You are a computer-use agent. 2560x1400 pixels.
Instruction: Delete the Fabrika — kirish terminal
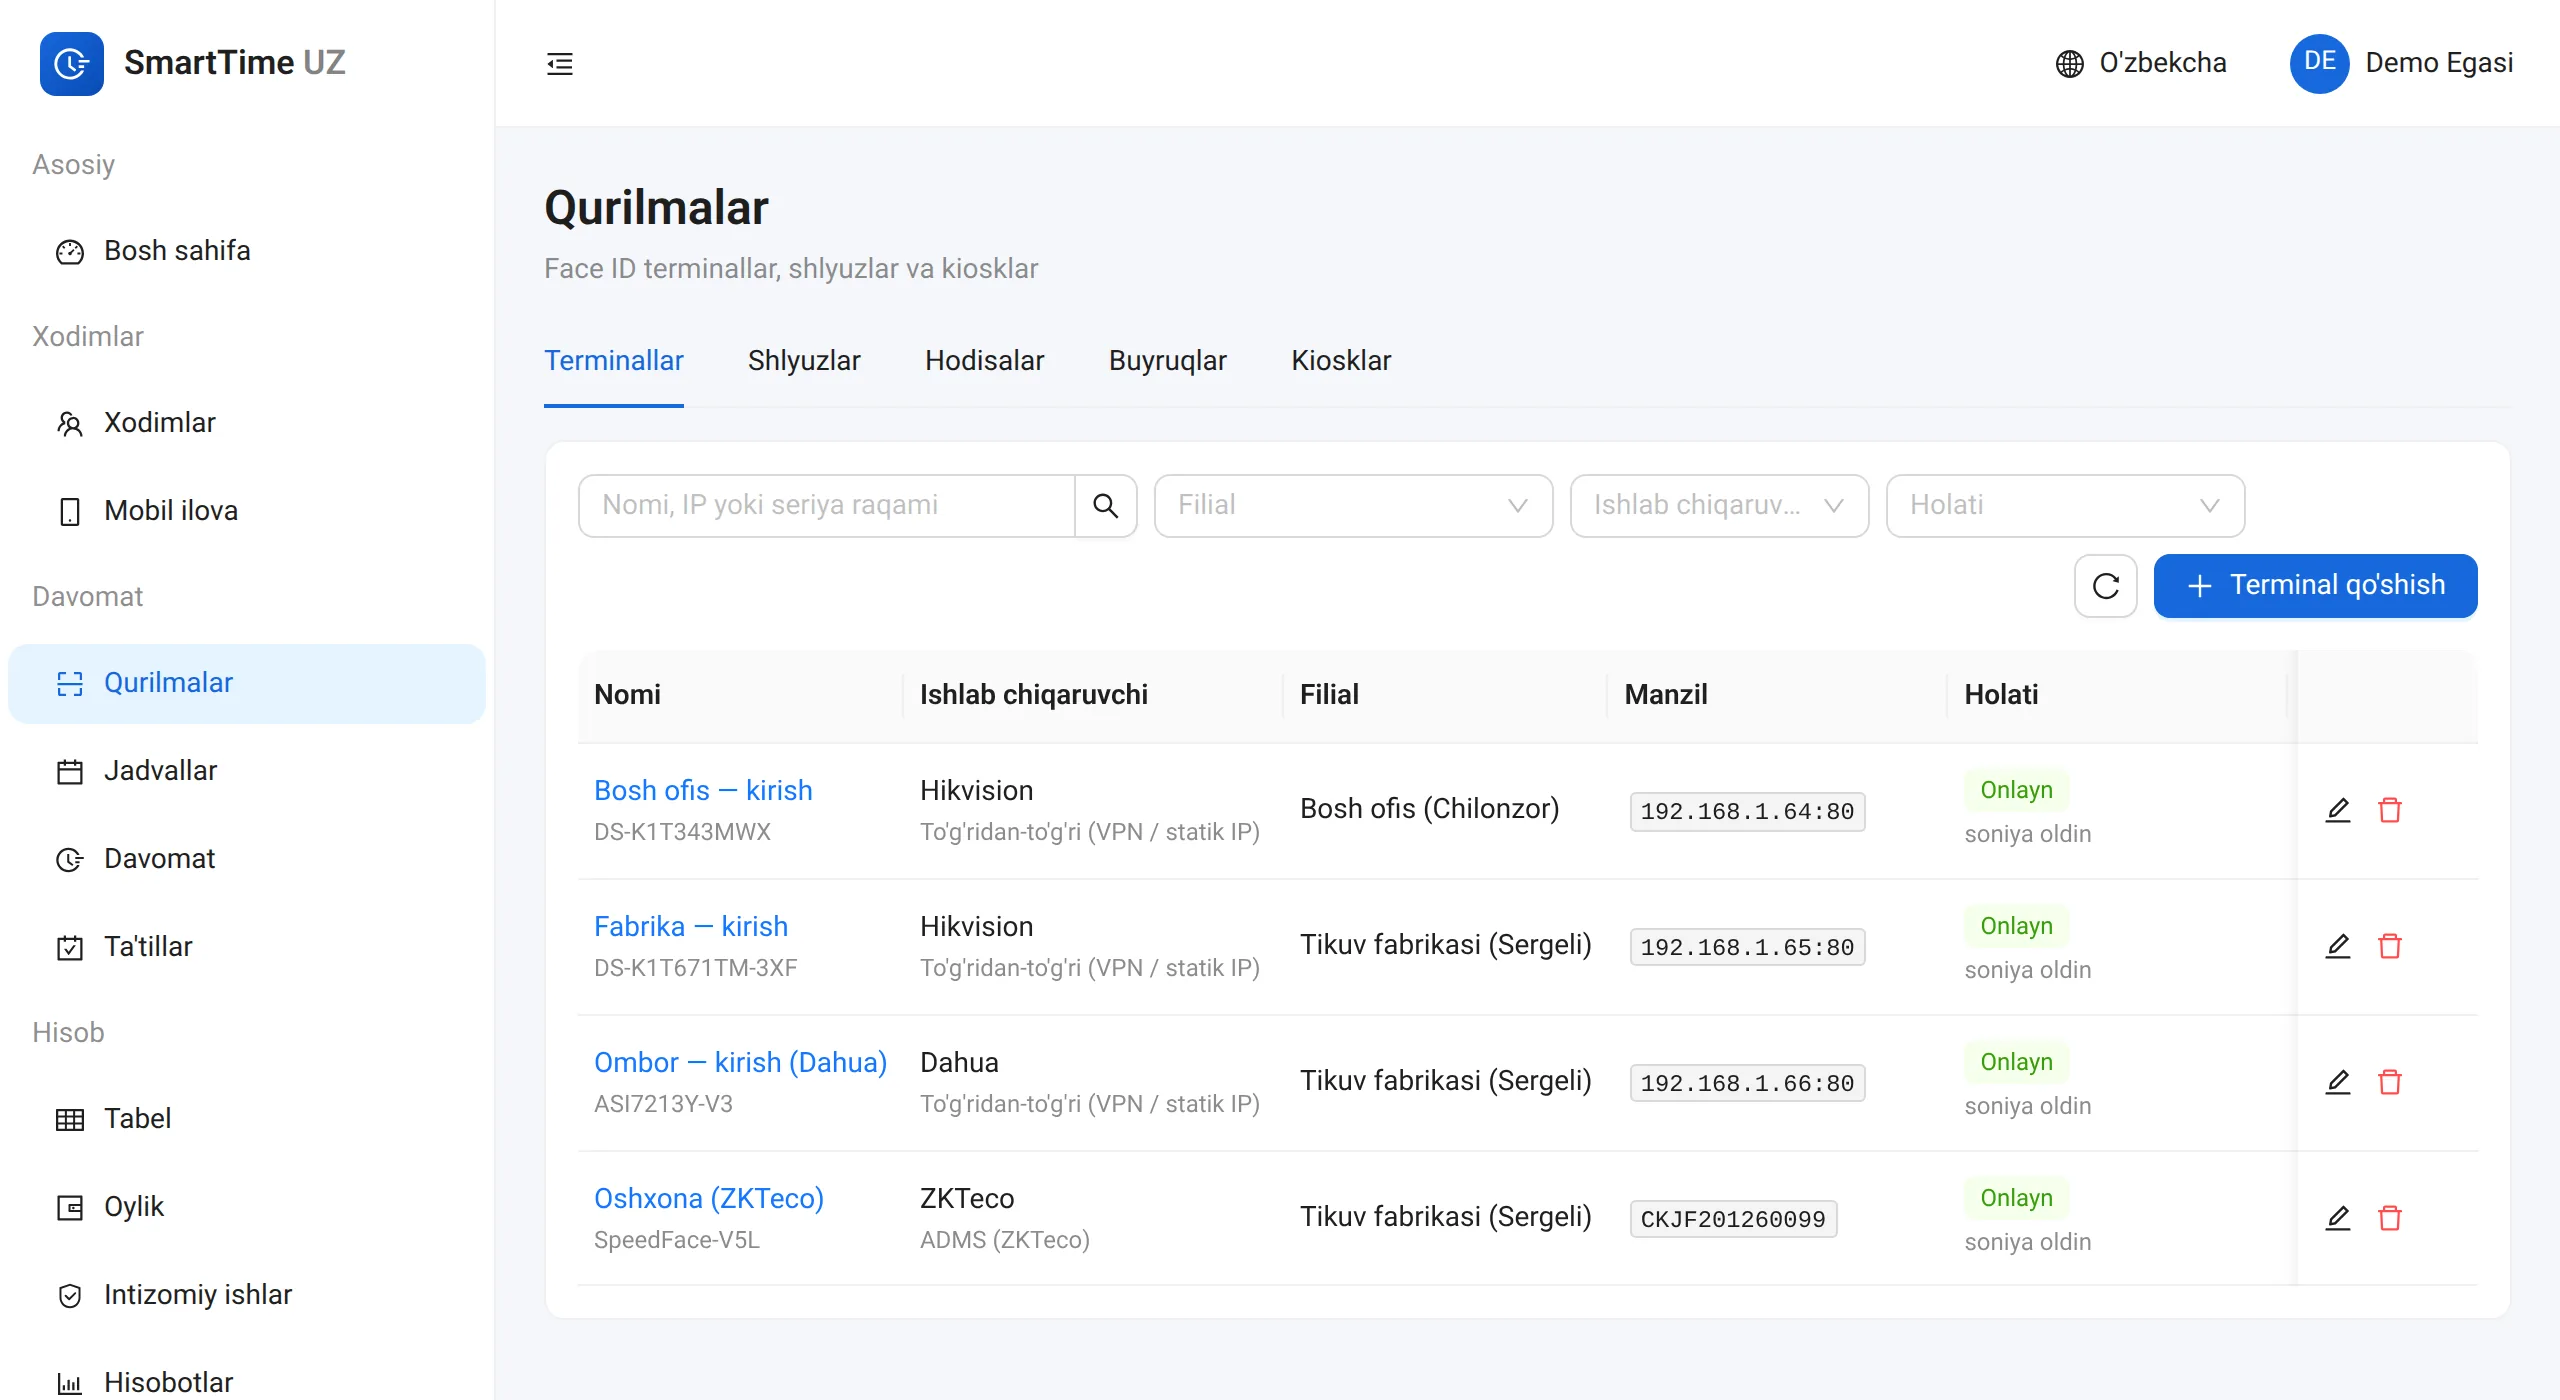point(2389,946)
